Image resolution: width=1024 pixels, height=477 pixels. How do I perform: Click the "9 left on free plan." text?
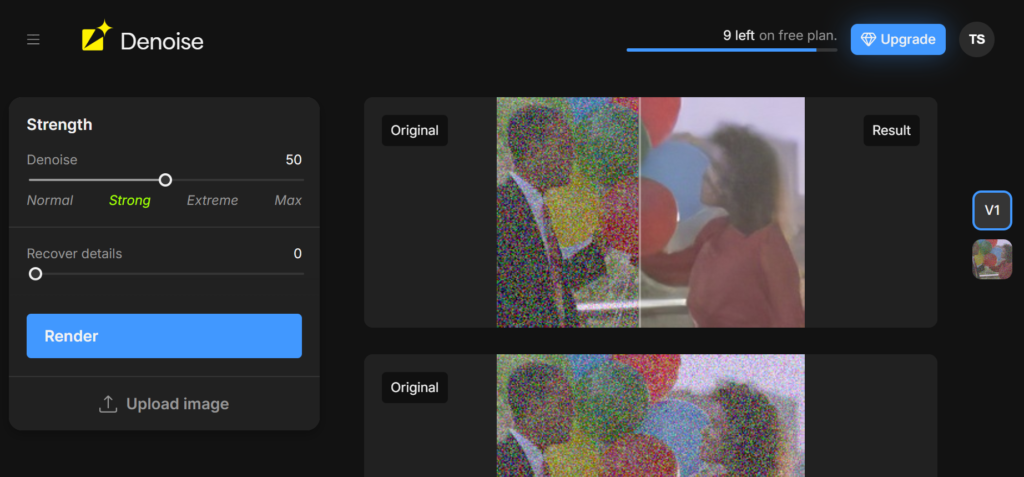(x=780, y=35)
